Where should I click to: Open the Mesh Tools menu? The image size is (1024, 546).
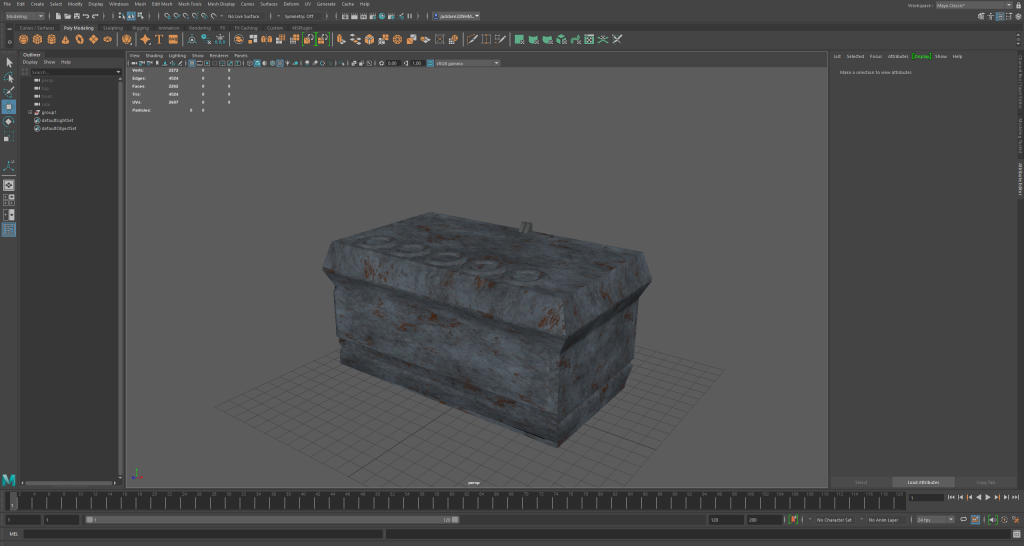tap(190, 4)
